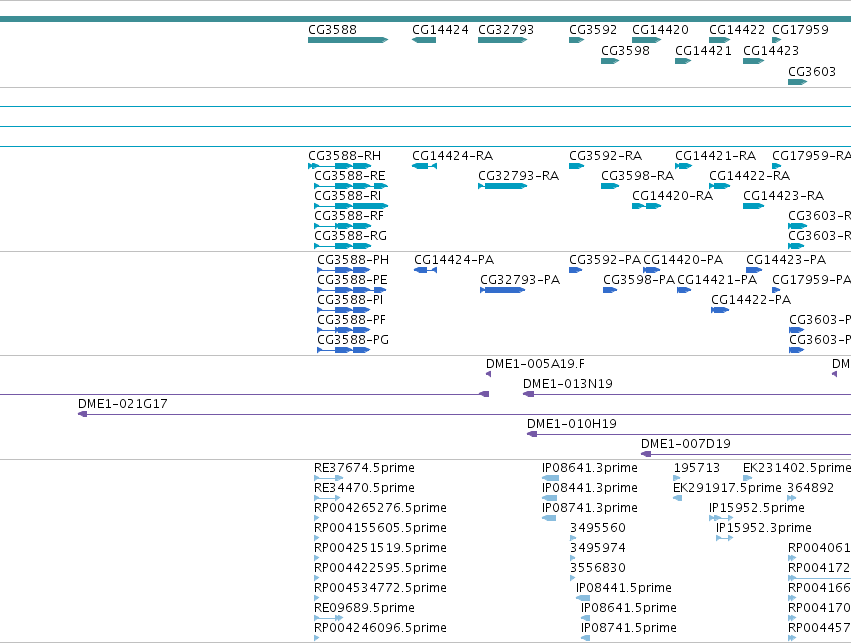
Task: Select transcript CG3588-RG
Action: [350, 236]
